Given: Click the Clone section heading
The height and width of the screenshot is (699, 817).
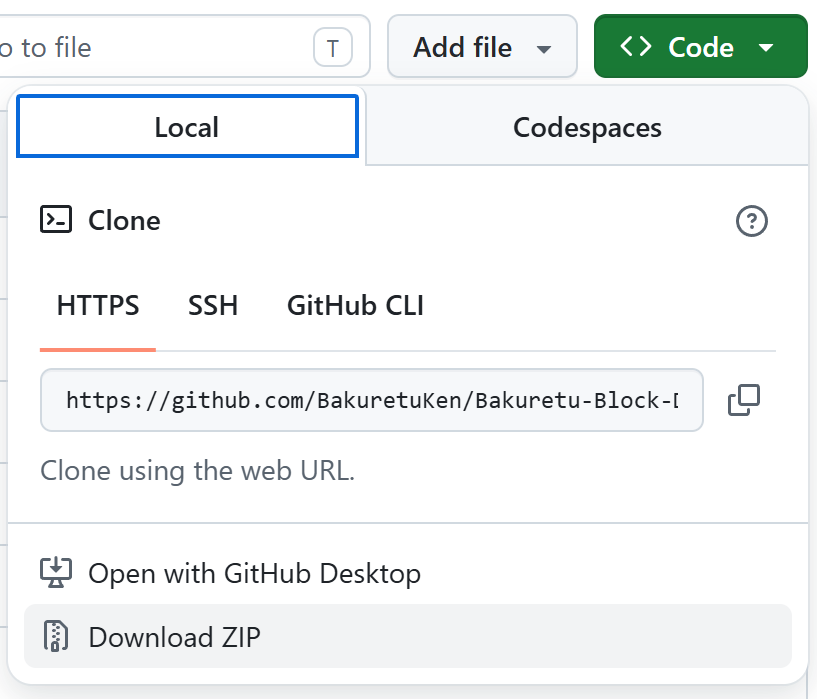Looking at the screenshot, I should click(x=124, y=221).
